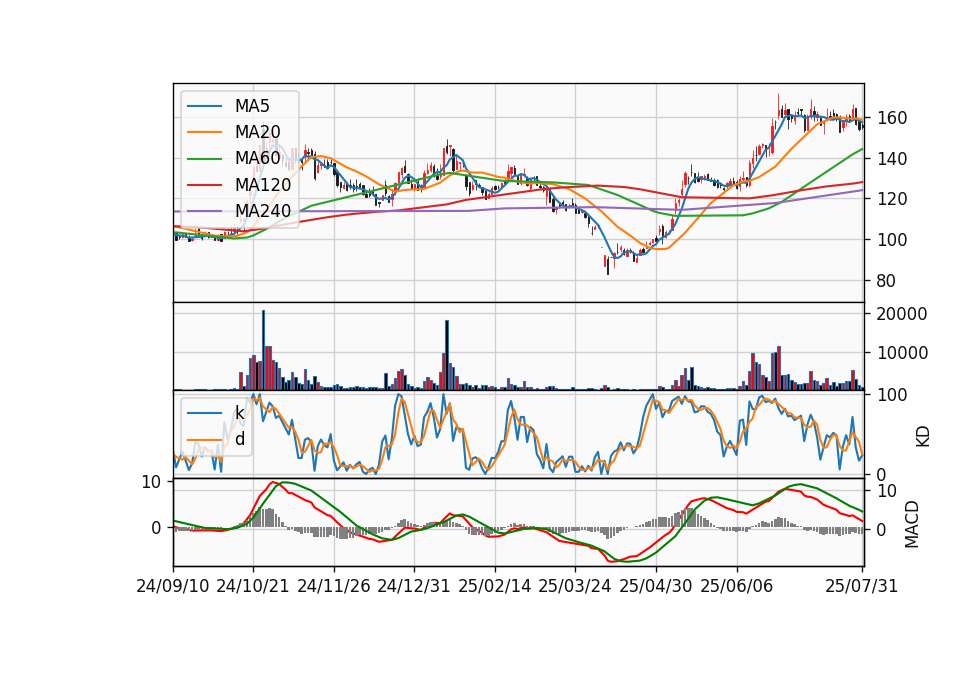This screenshot has height=690, width=960.
Task: Click the 140 price axis tick label
Action: pos(892,159)
